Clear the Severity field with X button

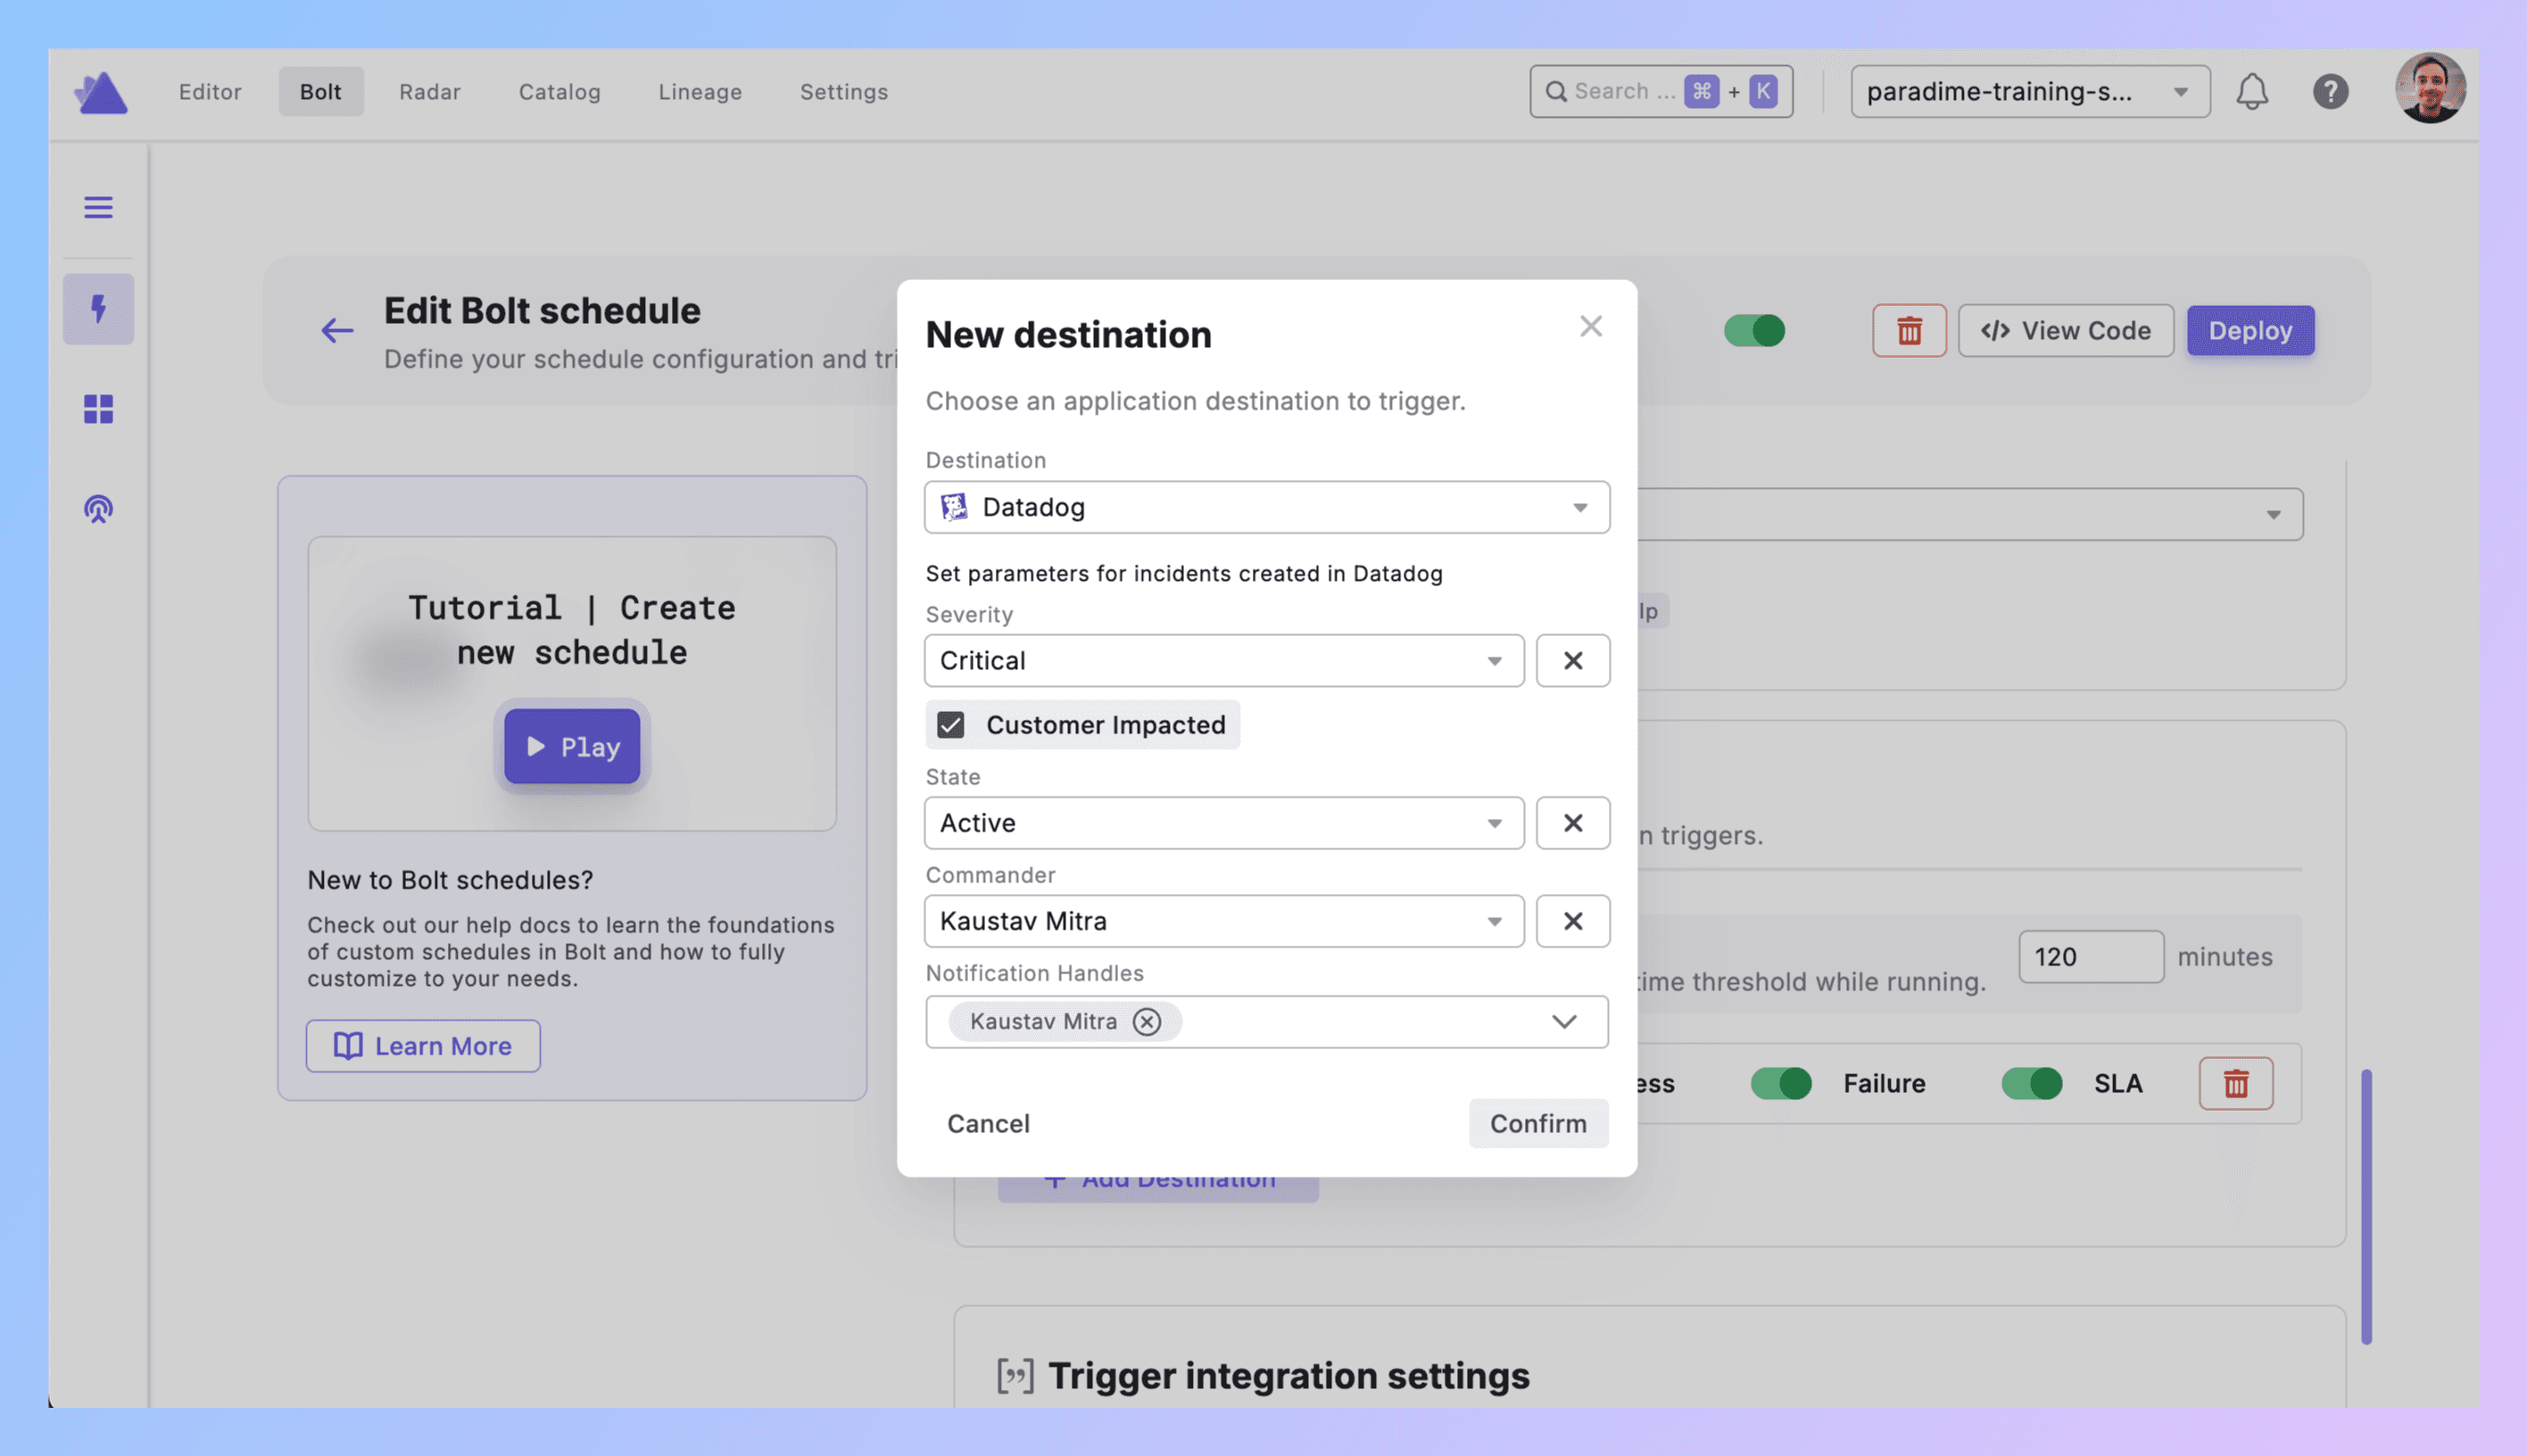[x=1572, y=660]
